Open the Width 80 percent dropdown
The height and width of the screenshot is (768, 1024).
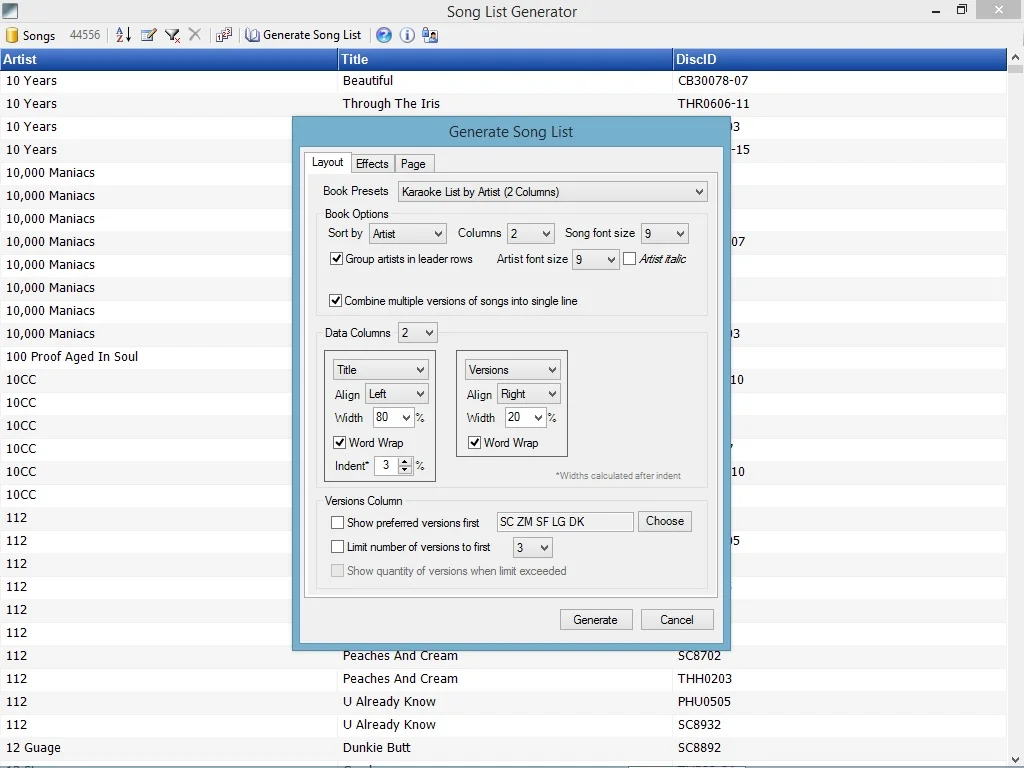pos(393,417)
